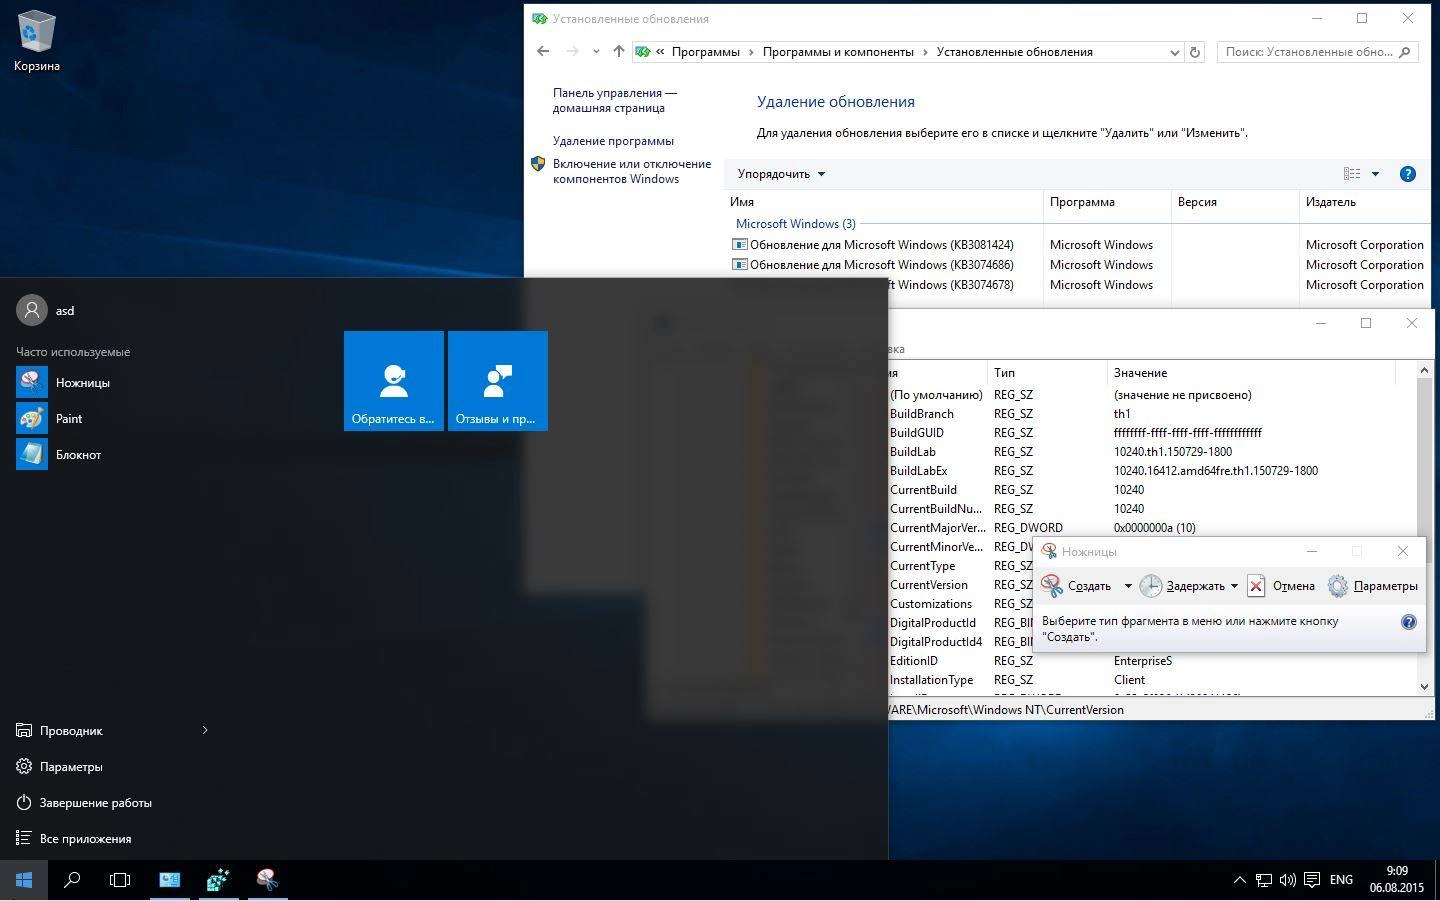1440x901 pixels.
Task: Sort updates by Имя column header
Action: coord(883,202)
